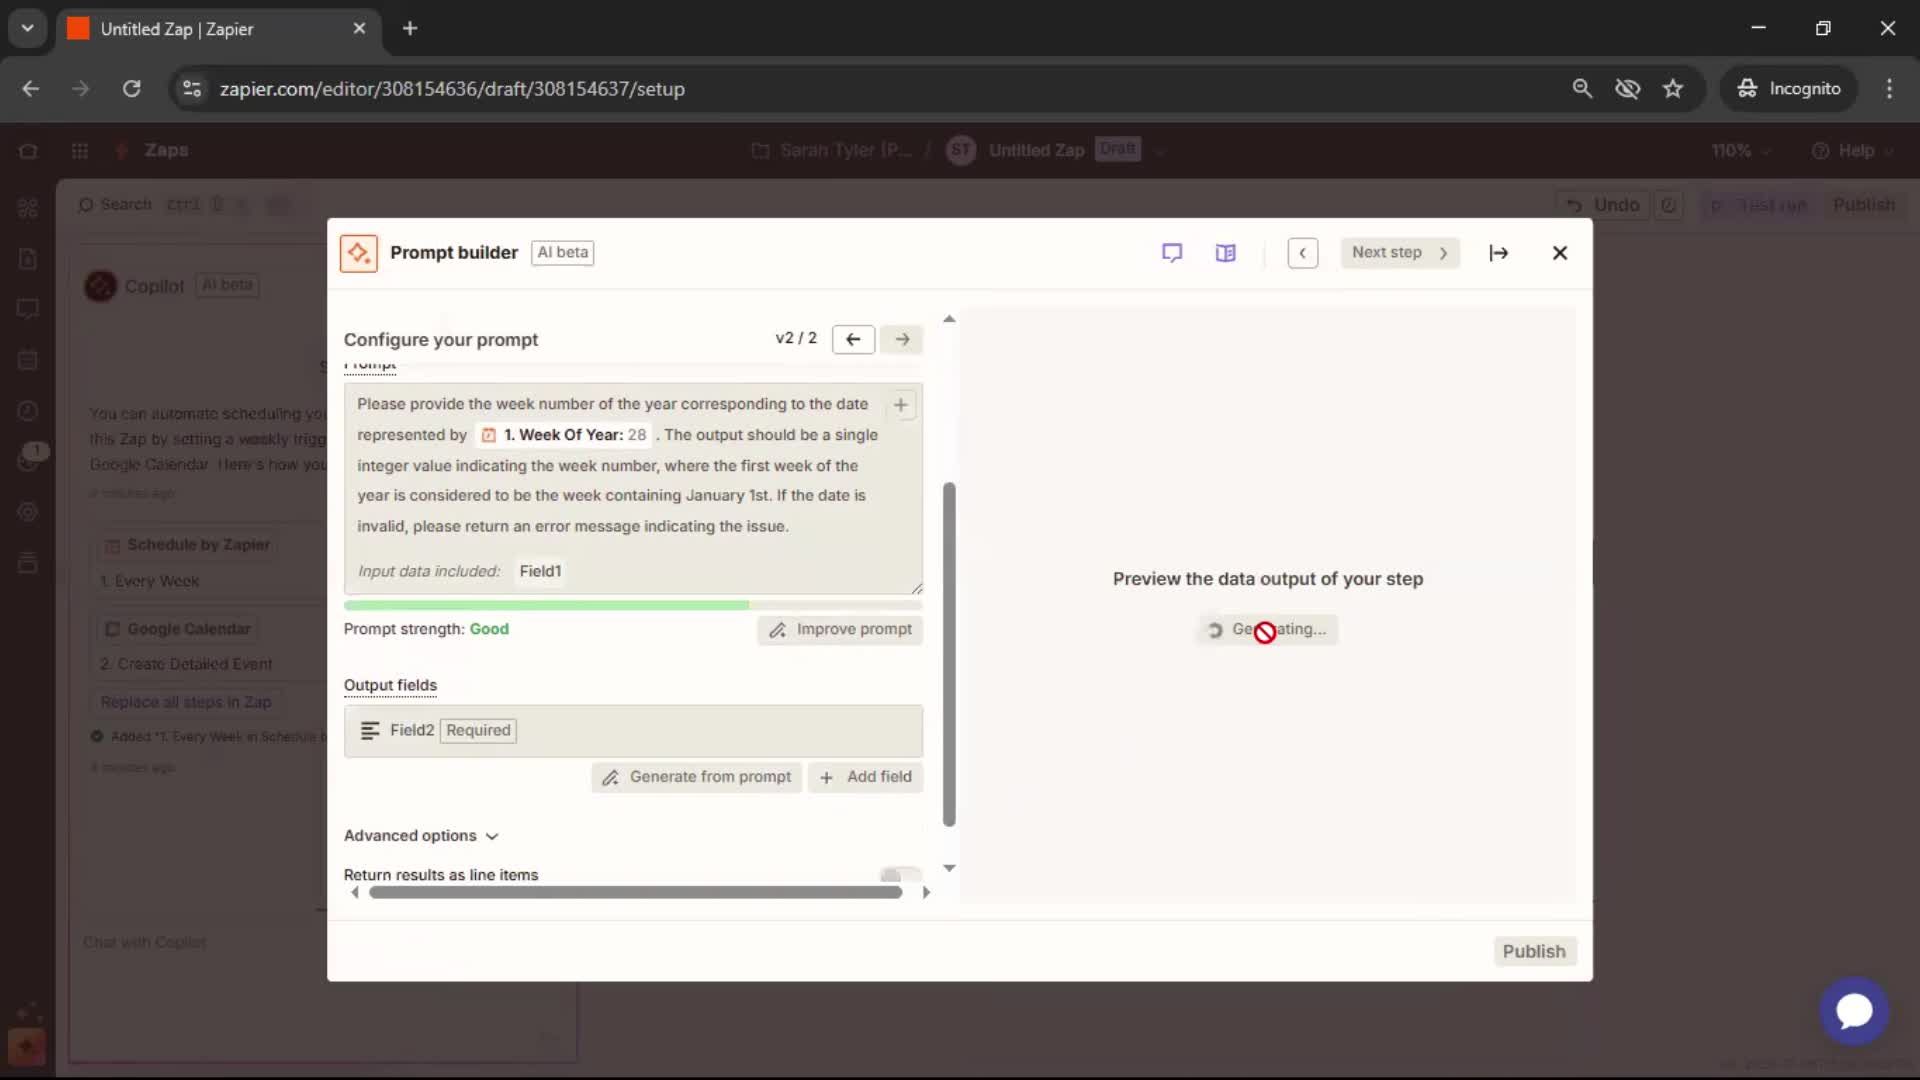Bookmark this page with the star icon
This screenshot has height=1080, width=1920.
click(x=1672, y=89)
